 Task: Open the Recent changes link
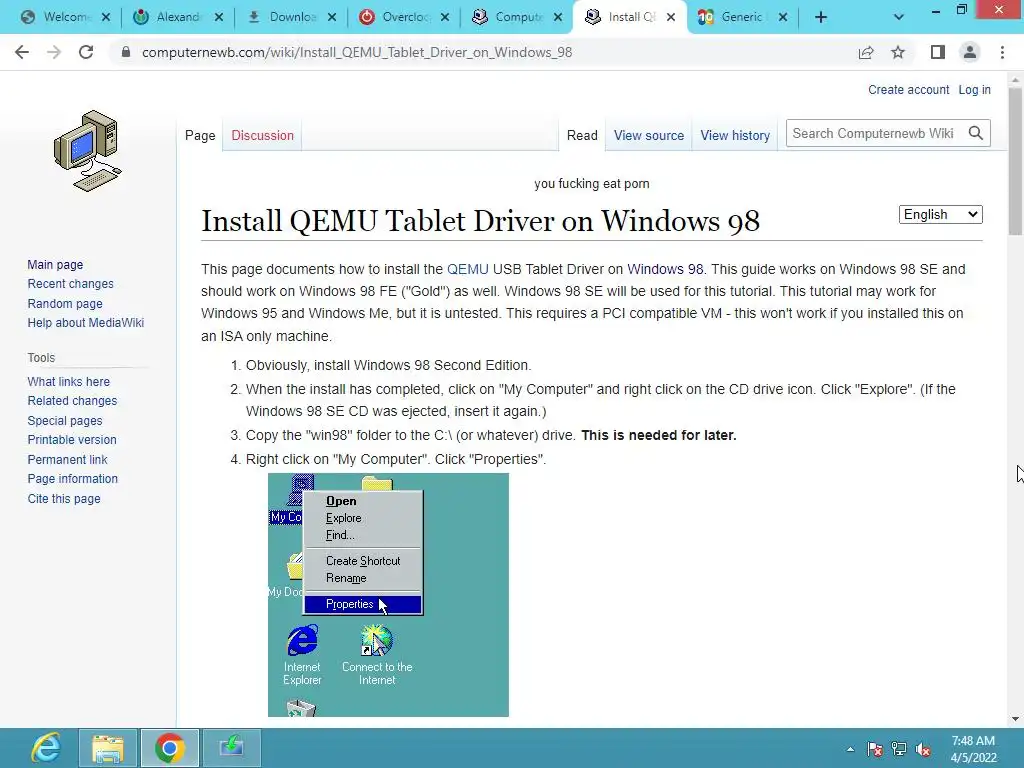[71, 283]
